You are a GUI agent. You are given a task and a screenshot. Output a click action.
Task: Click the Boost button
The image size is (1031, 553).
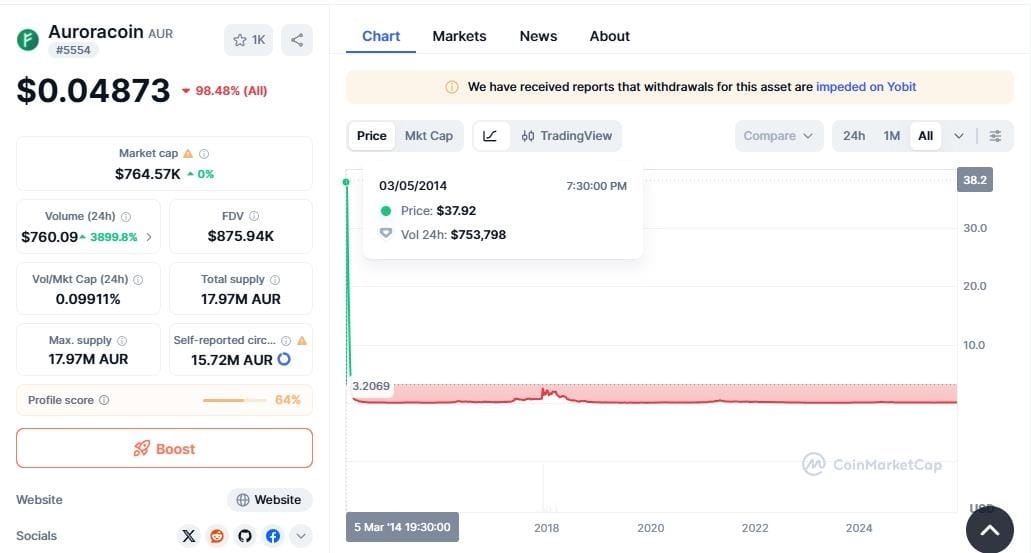tap(164, 449)
